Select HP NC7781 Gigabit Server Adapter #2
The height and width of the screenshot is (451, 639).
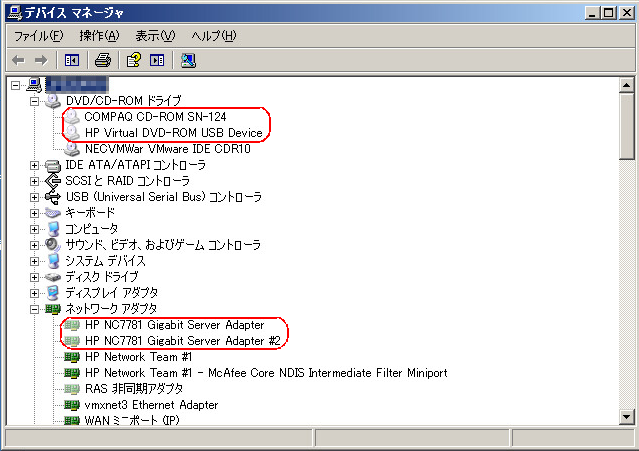coord(183,341)
